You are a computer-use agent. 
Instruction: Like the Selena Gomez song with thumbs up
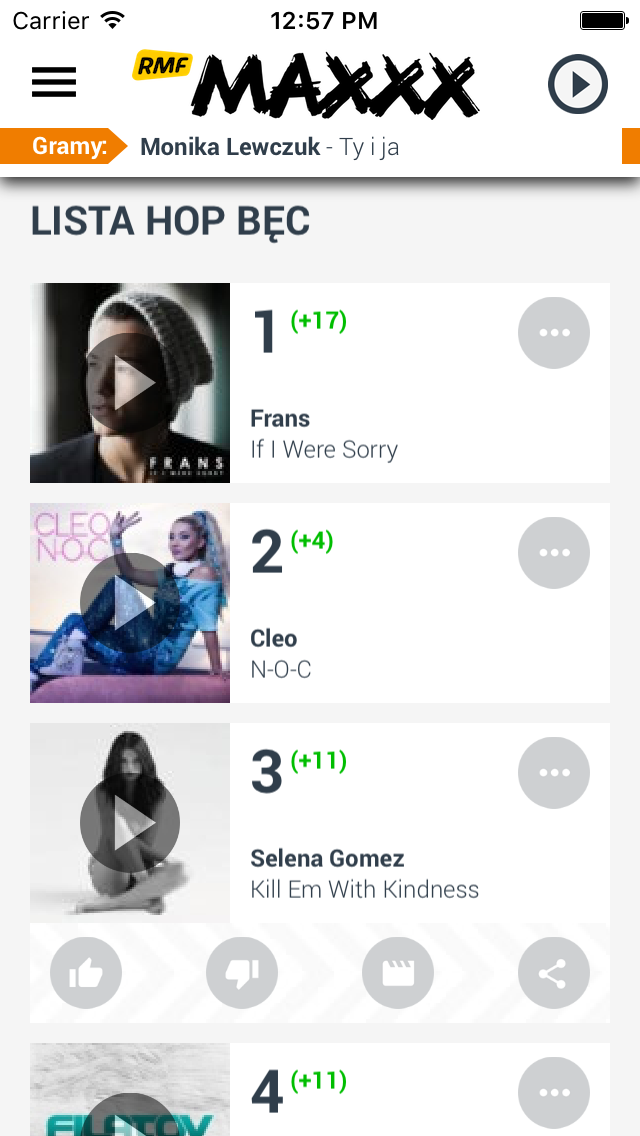pos(86,972)
